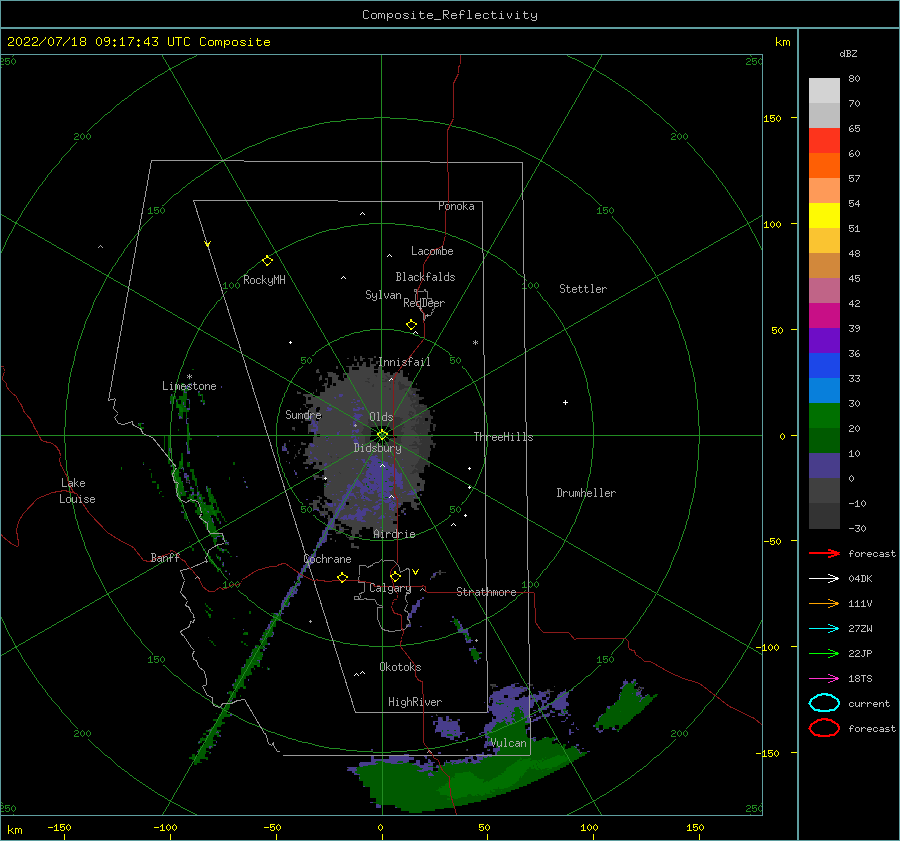Click the purple swatch between 39 and 36
Screen dimensions: 900x841
(x=824, y=340)
